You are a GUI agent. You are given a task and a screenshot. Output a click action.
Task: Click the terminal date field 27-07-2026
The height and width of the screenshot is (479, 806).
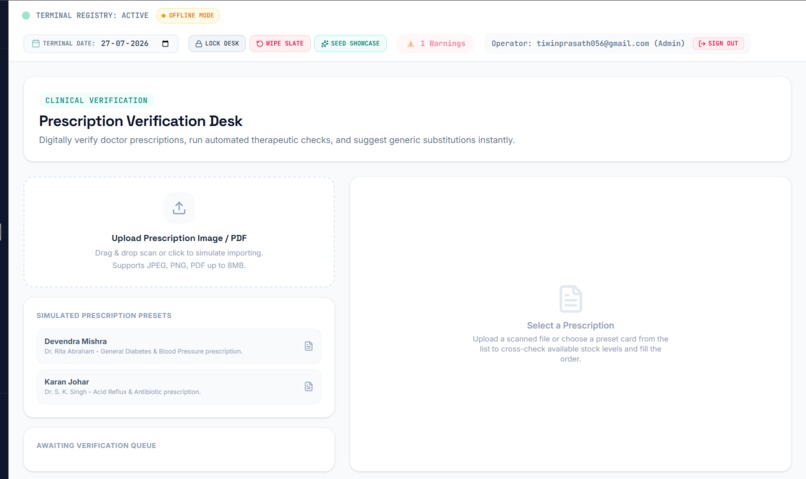click(124, 44)
